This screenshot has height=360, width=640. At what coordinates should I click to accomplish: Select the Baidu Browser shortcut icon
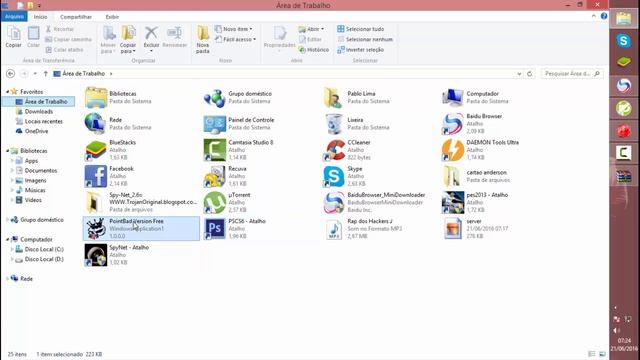[x=453, y=124]
